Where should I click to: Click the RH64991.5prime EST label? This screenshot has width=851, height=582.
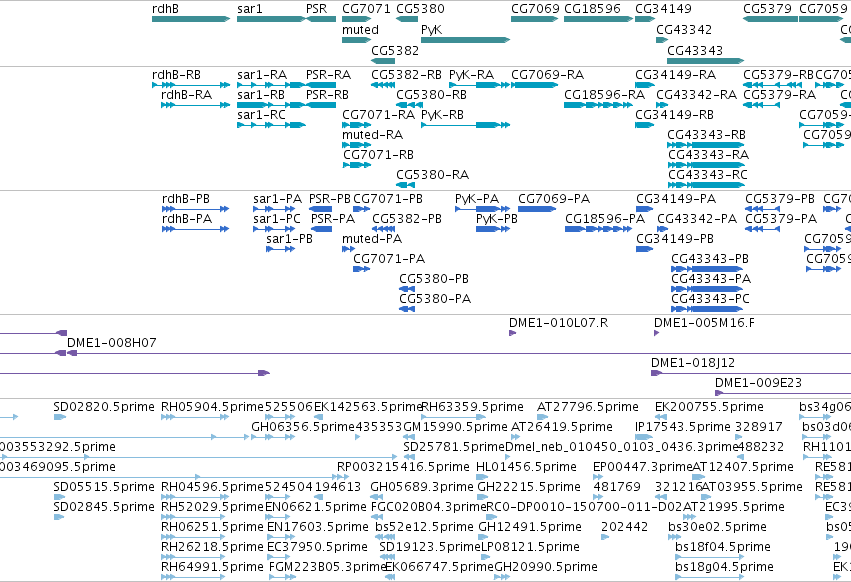(212, 567)
